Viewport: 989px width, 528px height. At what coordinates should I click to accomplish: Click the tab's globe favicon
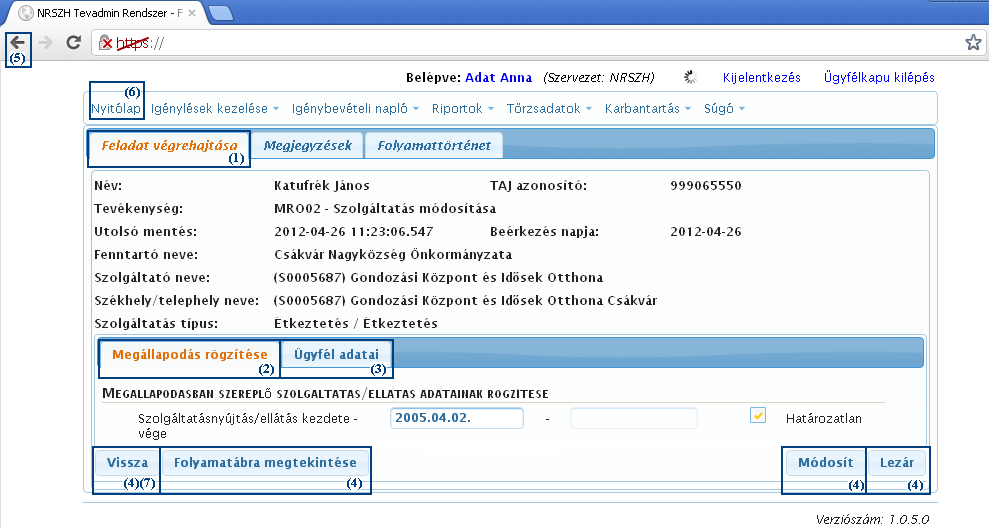pos(26,13)
